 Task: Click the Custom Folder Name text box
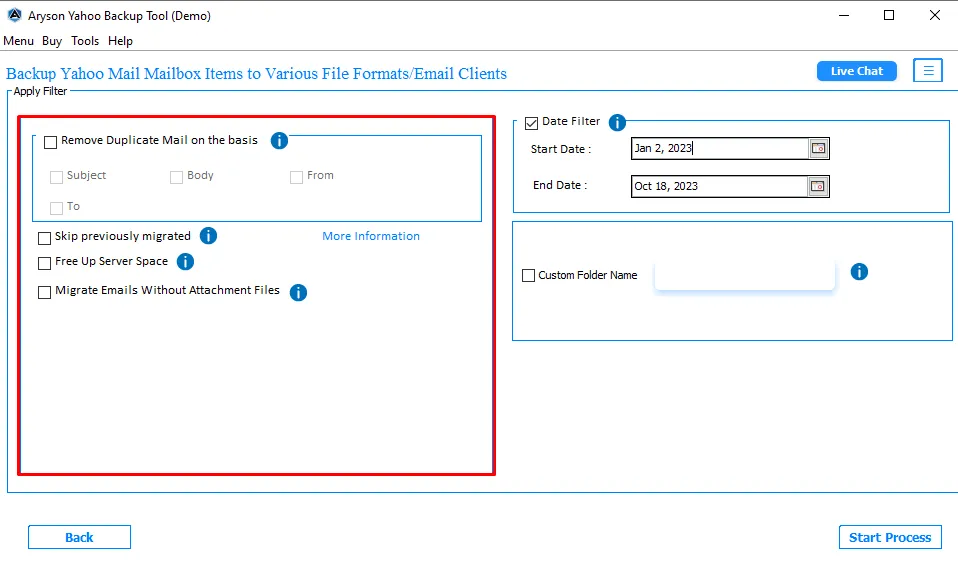[x=744, y=276]
